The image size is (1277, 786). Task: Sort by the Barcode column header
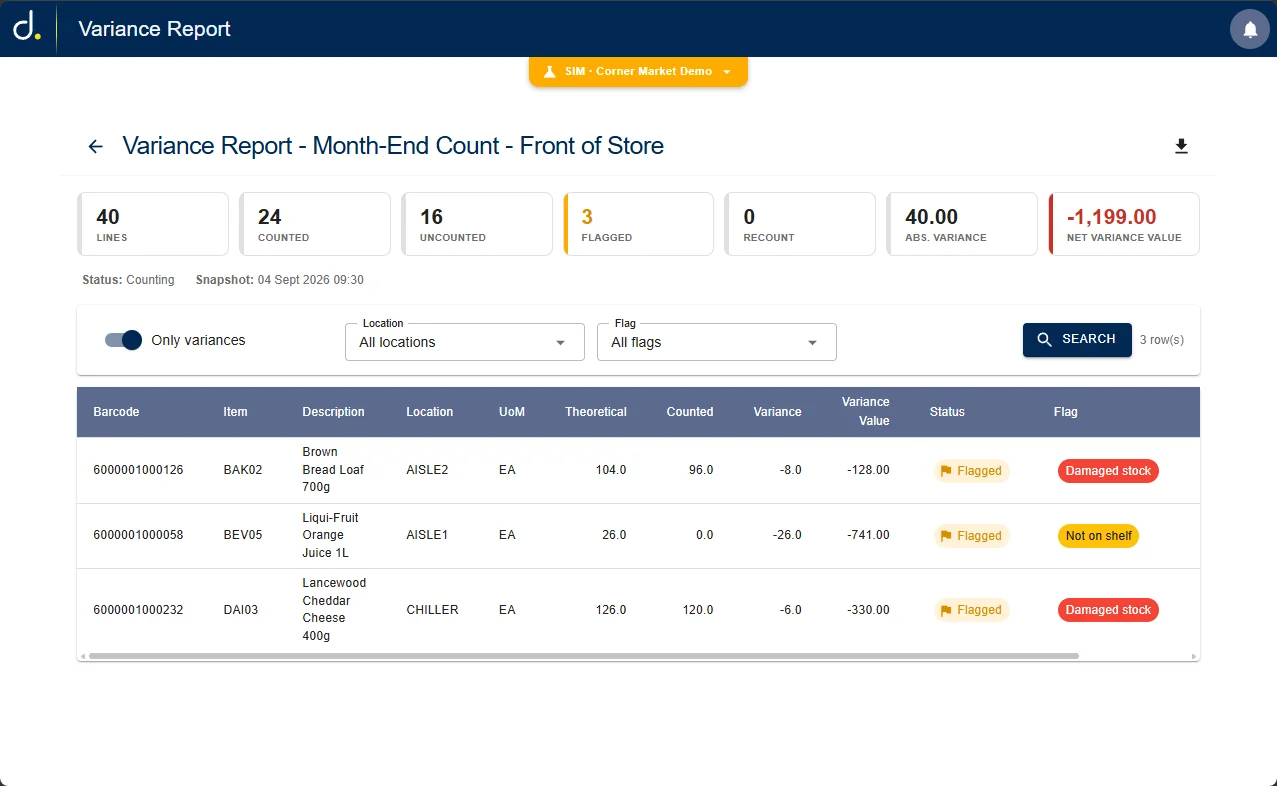click(116, 412)
